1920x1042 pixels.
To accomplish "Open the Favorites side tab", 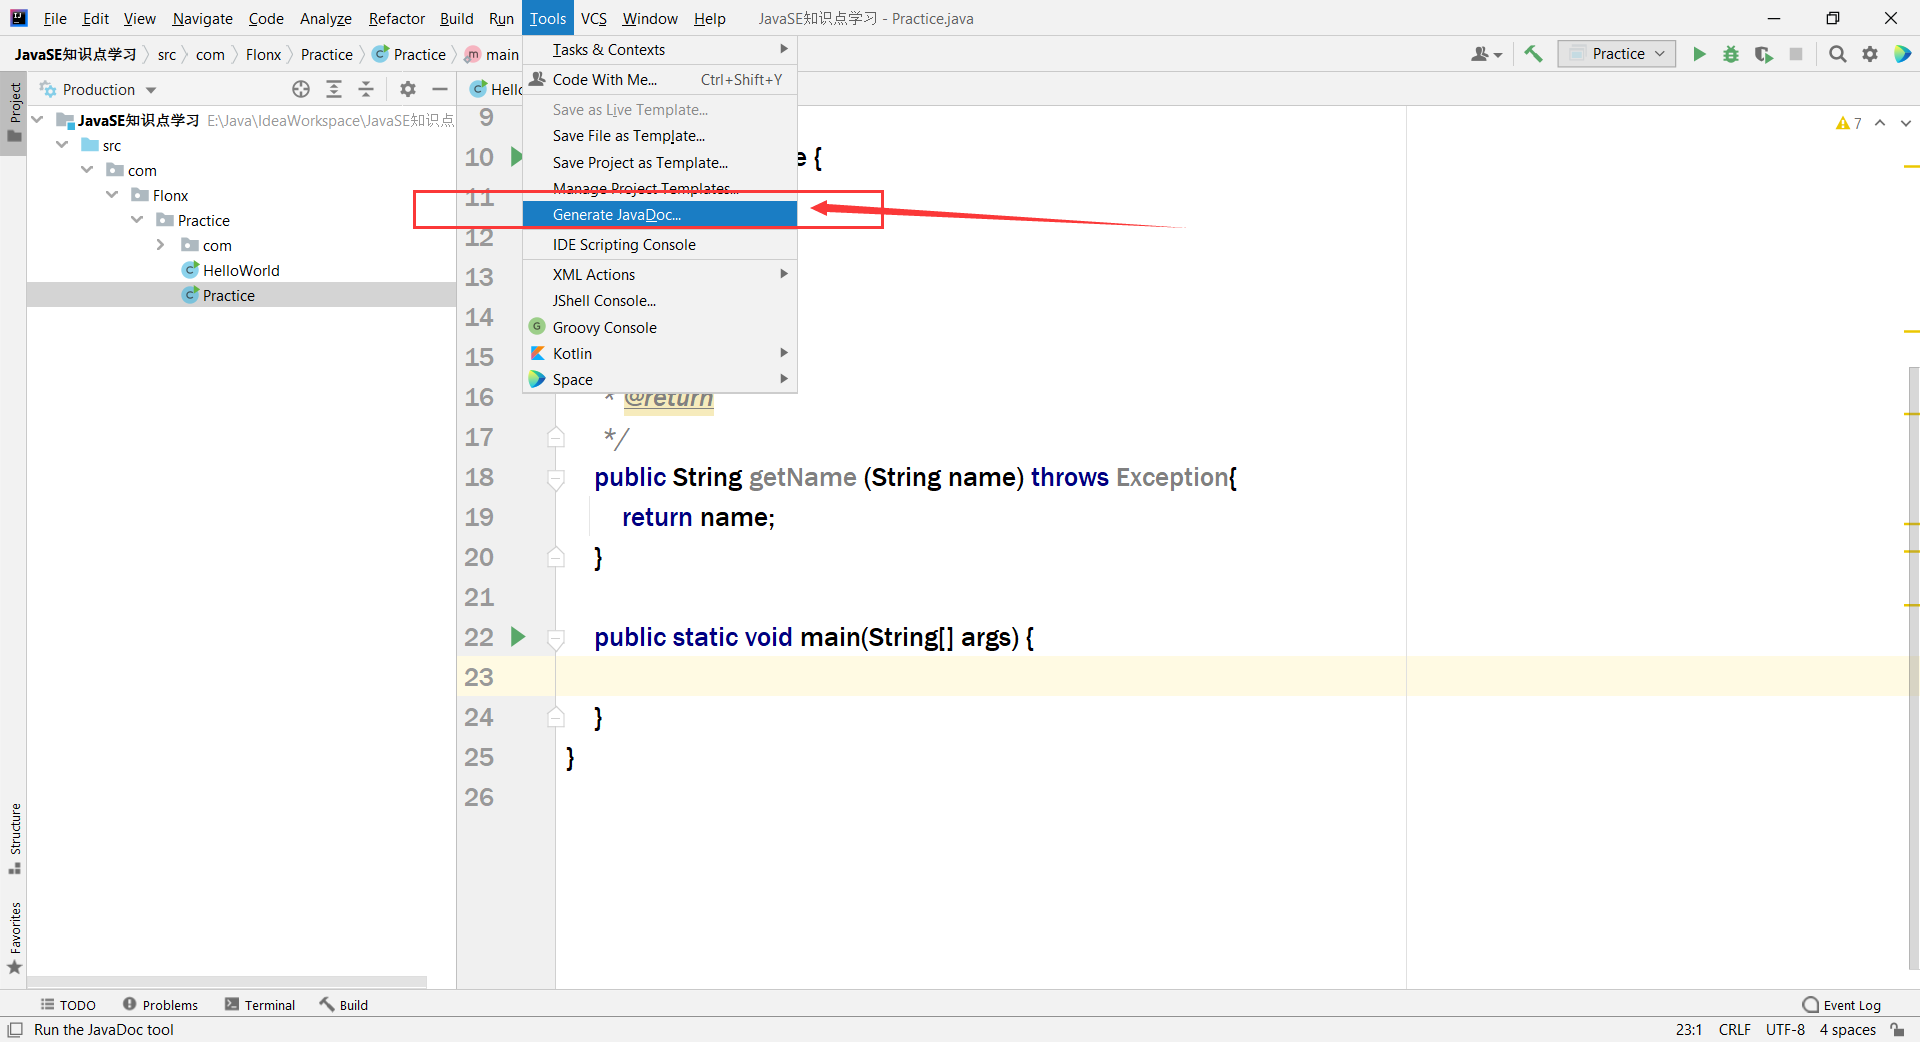I will click(x=14, y=938).
